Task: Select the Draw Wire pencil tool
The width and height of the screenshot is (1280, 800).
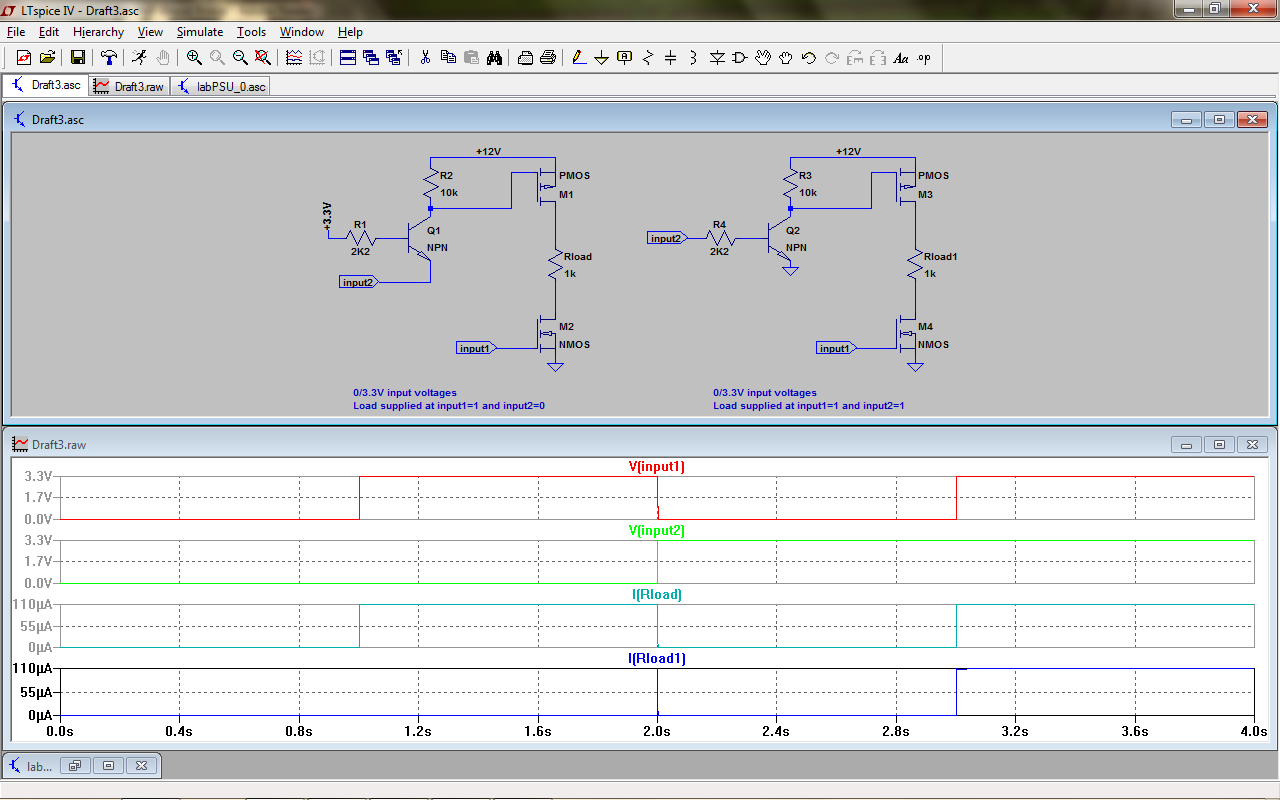Action: point(578,58)
